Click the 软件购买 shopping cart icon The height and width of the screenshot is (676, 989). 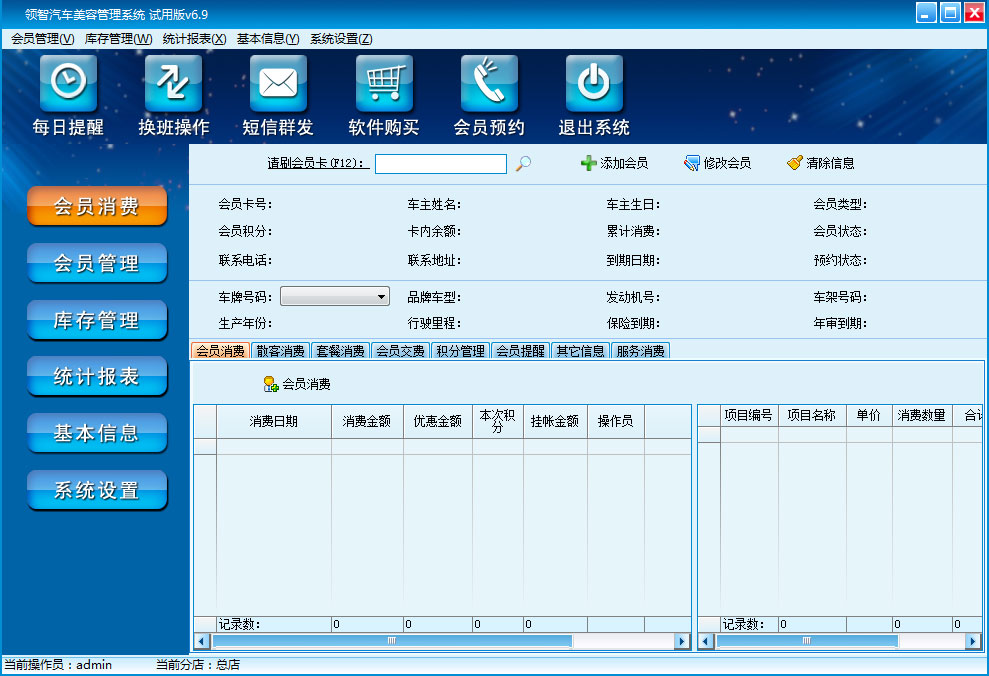(x=384, y=83)
